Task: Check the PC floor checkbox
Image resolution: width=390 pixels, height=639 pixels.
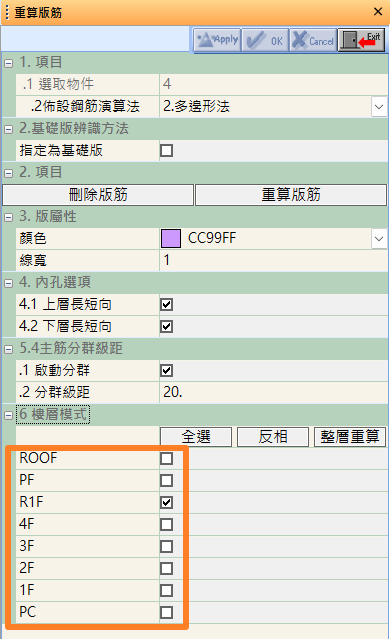Action: click(x=166, y=613)
